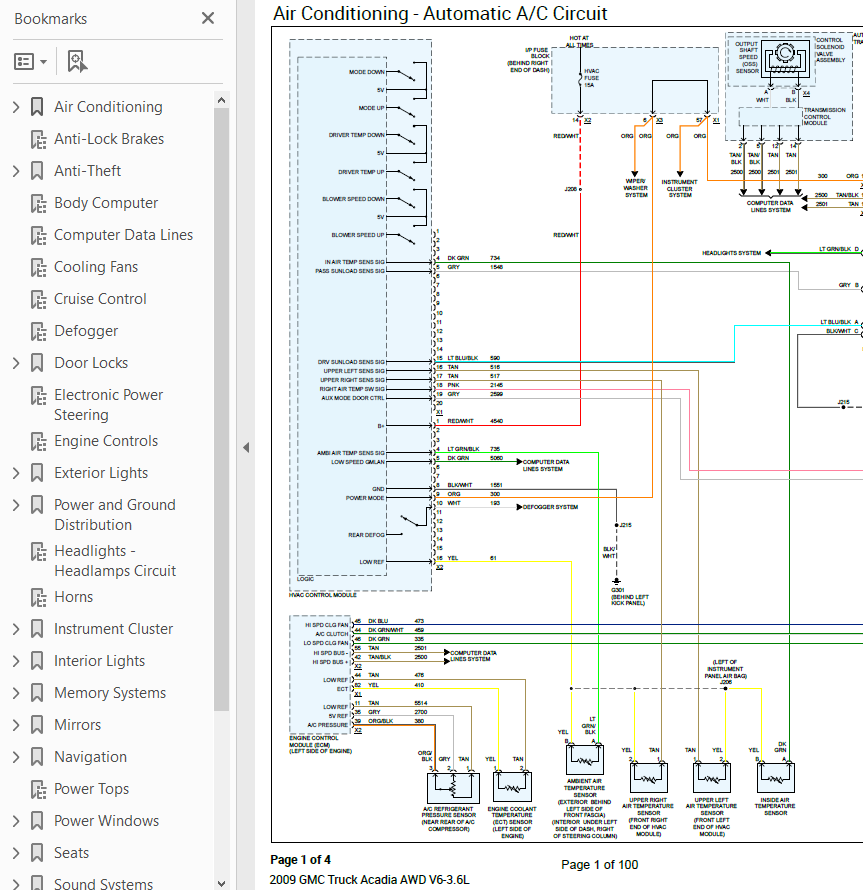Click the Cooling Fans bookmark icon

click(x=38, y=267)
